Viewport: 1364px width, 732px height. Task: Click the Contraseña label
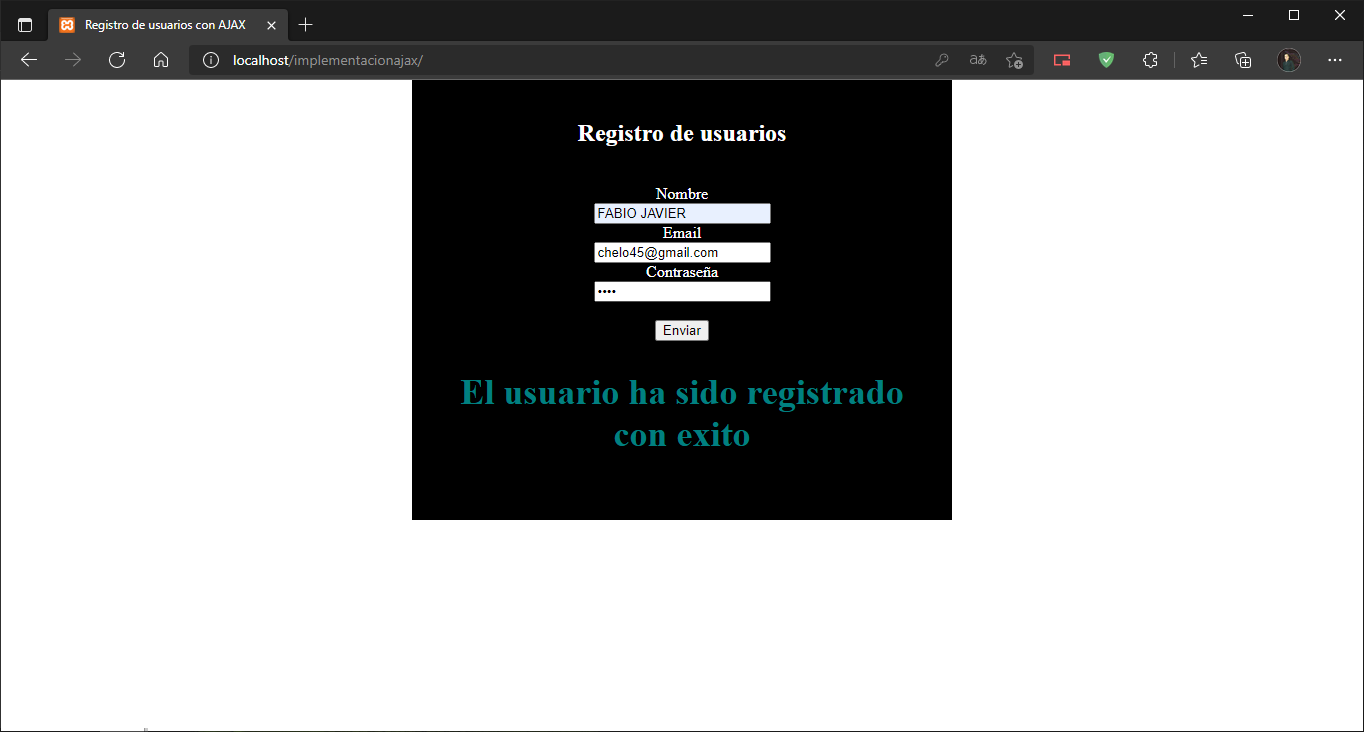point(682,272)
